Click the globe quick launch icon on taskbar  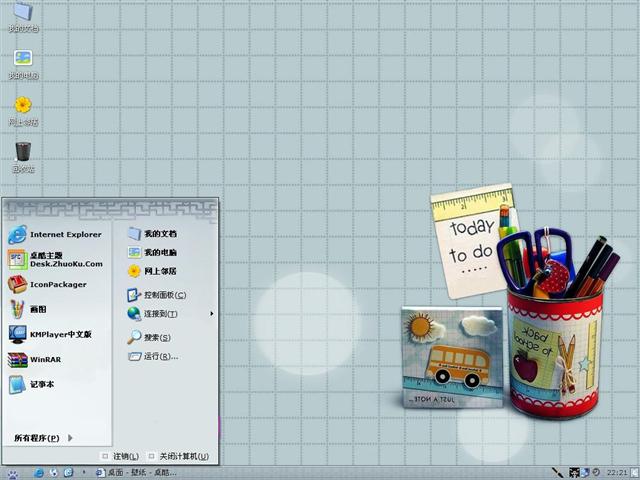click(54, 473)
